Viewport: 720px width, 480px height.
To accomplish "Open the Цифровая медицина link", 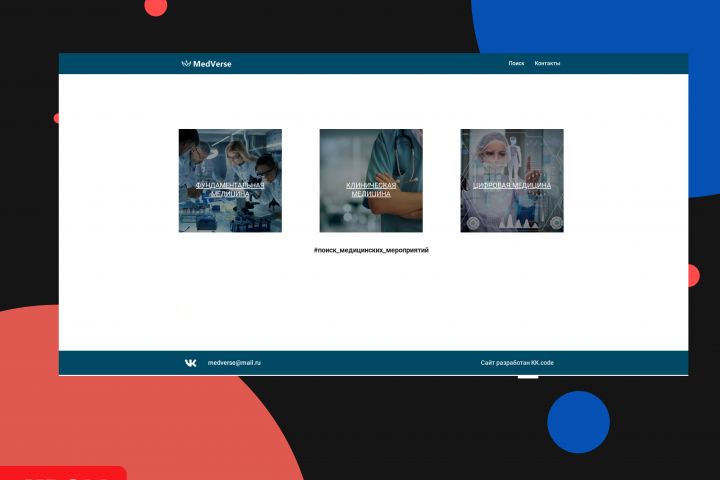I will click(512, 185).
